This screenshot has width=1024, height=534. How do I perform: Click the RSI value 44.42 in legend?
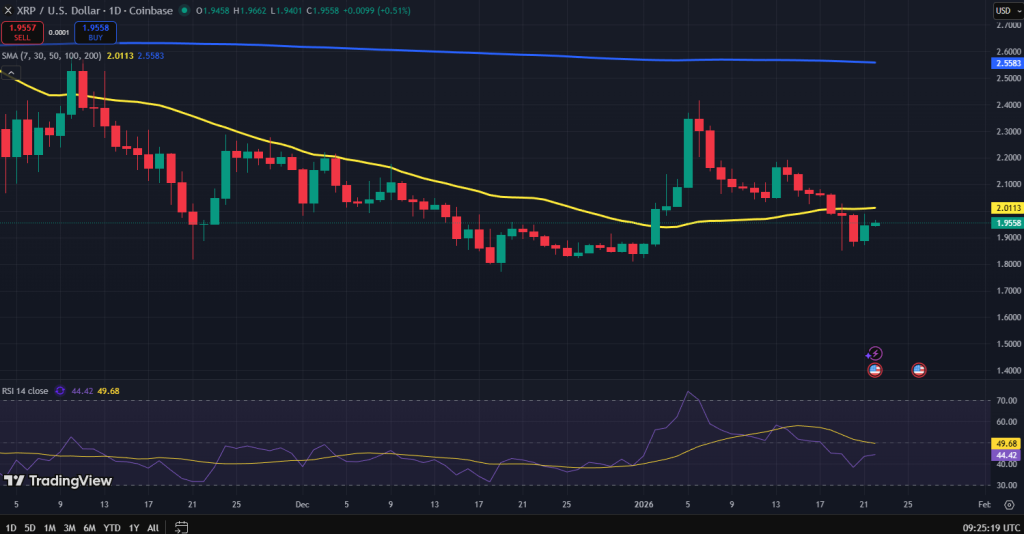(82, 391)
